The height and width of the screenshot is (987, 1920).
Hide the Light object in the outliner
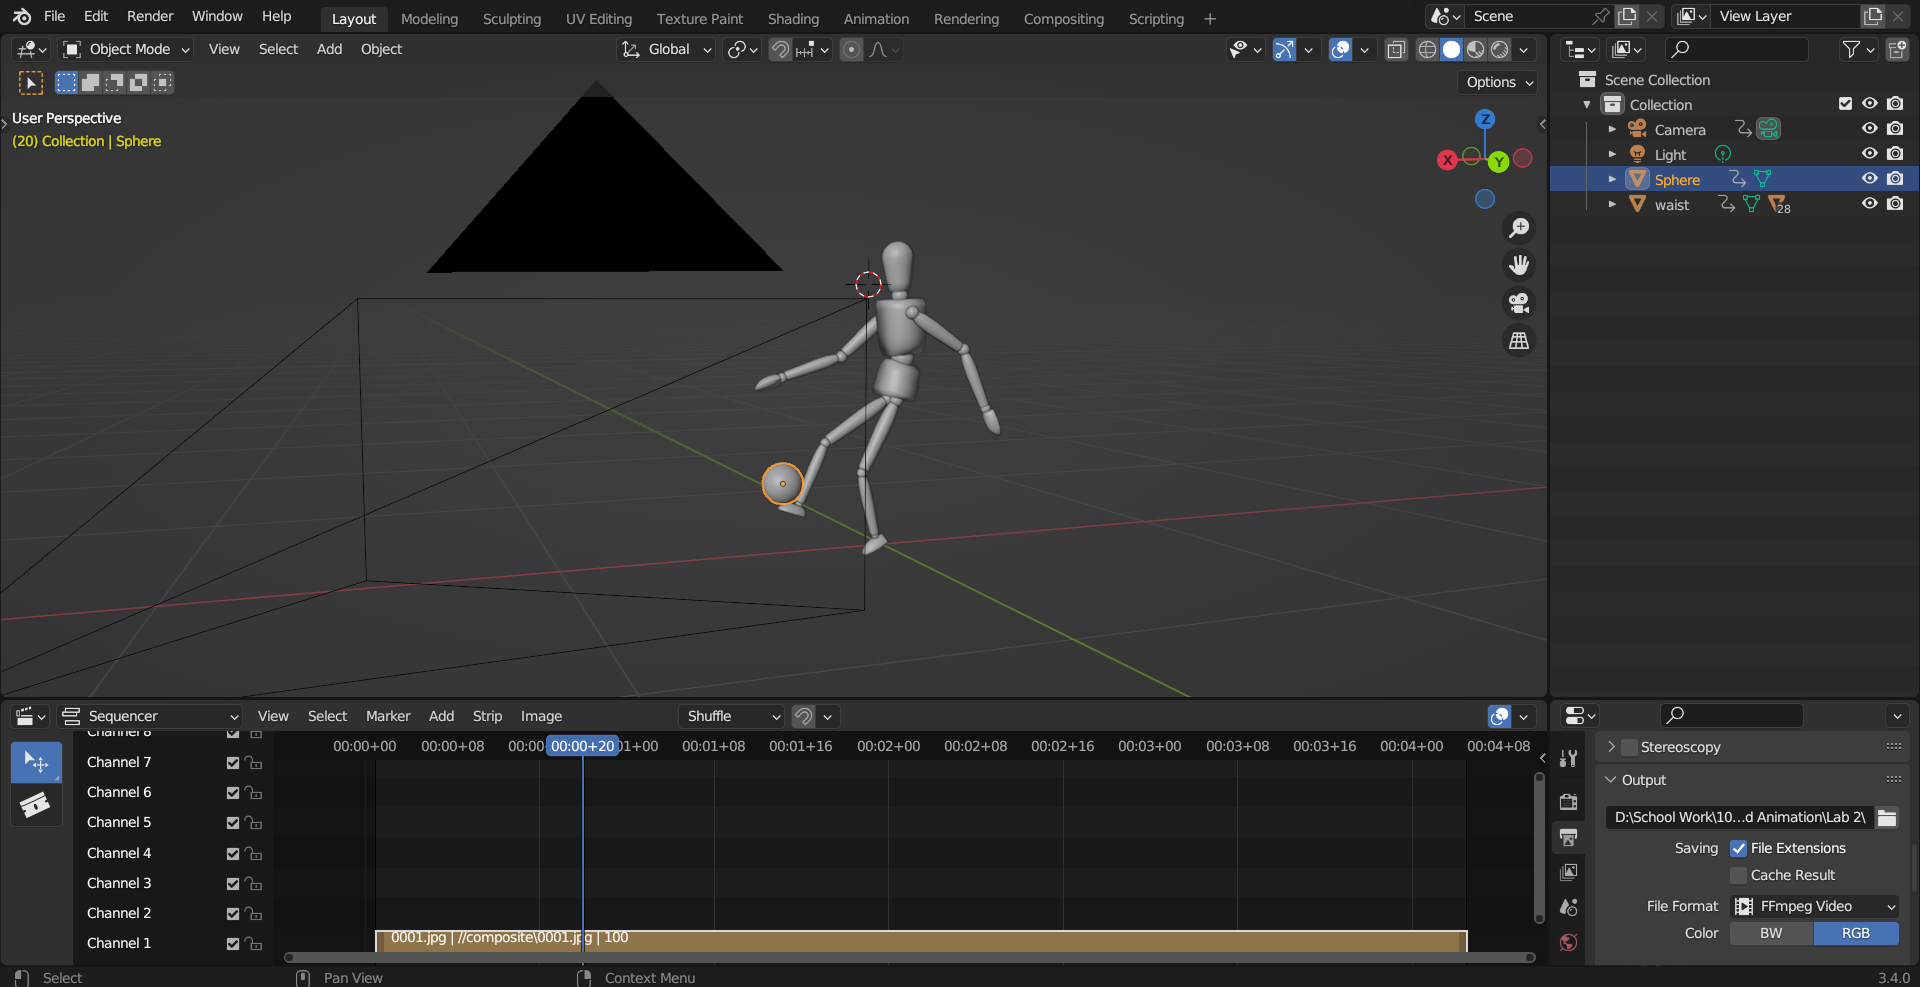point(1870,153)
